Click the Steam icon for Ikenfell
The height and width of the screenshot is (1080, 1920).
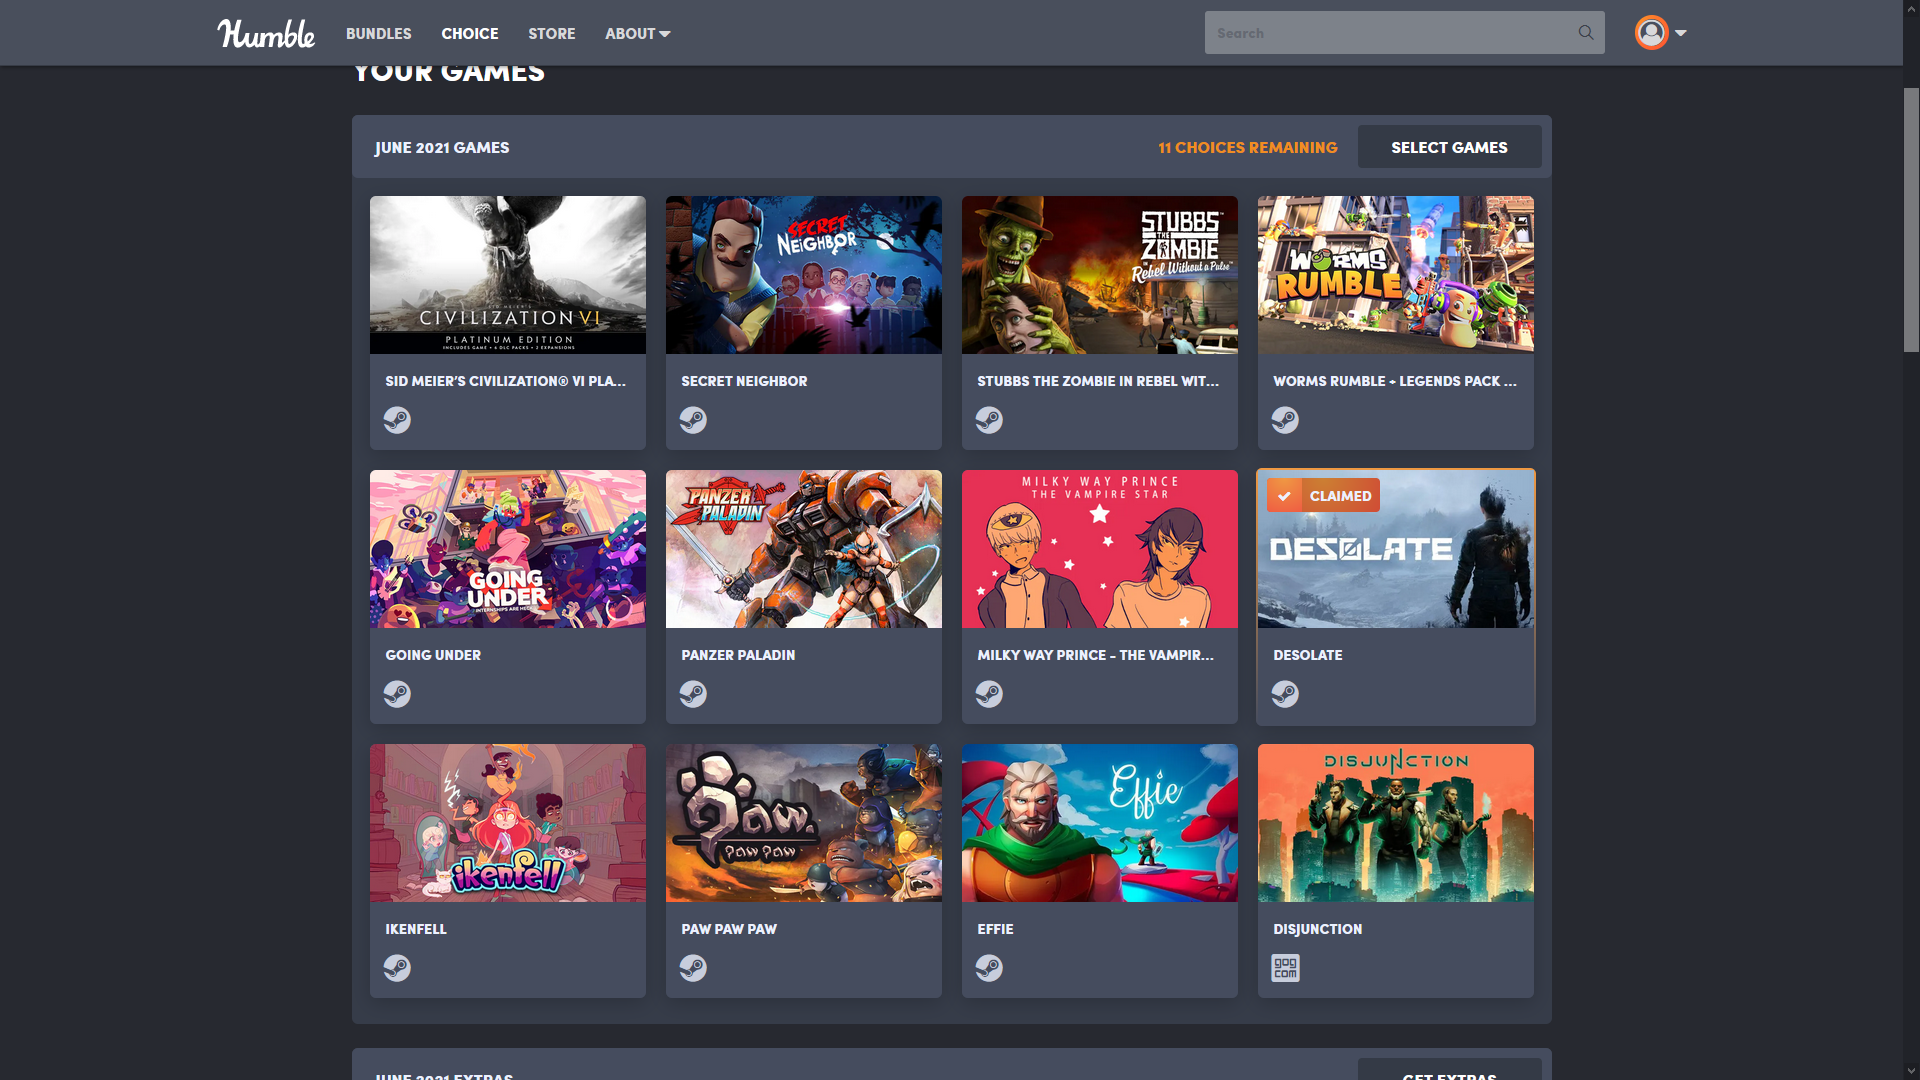pos(397,967)
